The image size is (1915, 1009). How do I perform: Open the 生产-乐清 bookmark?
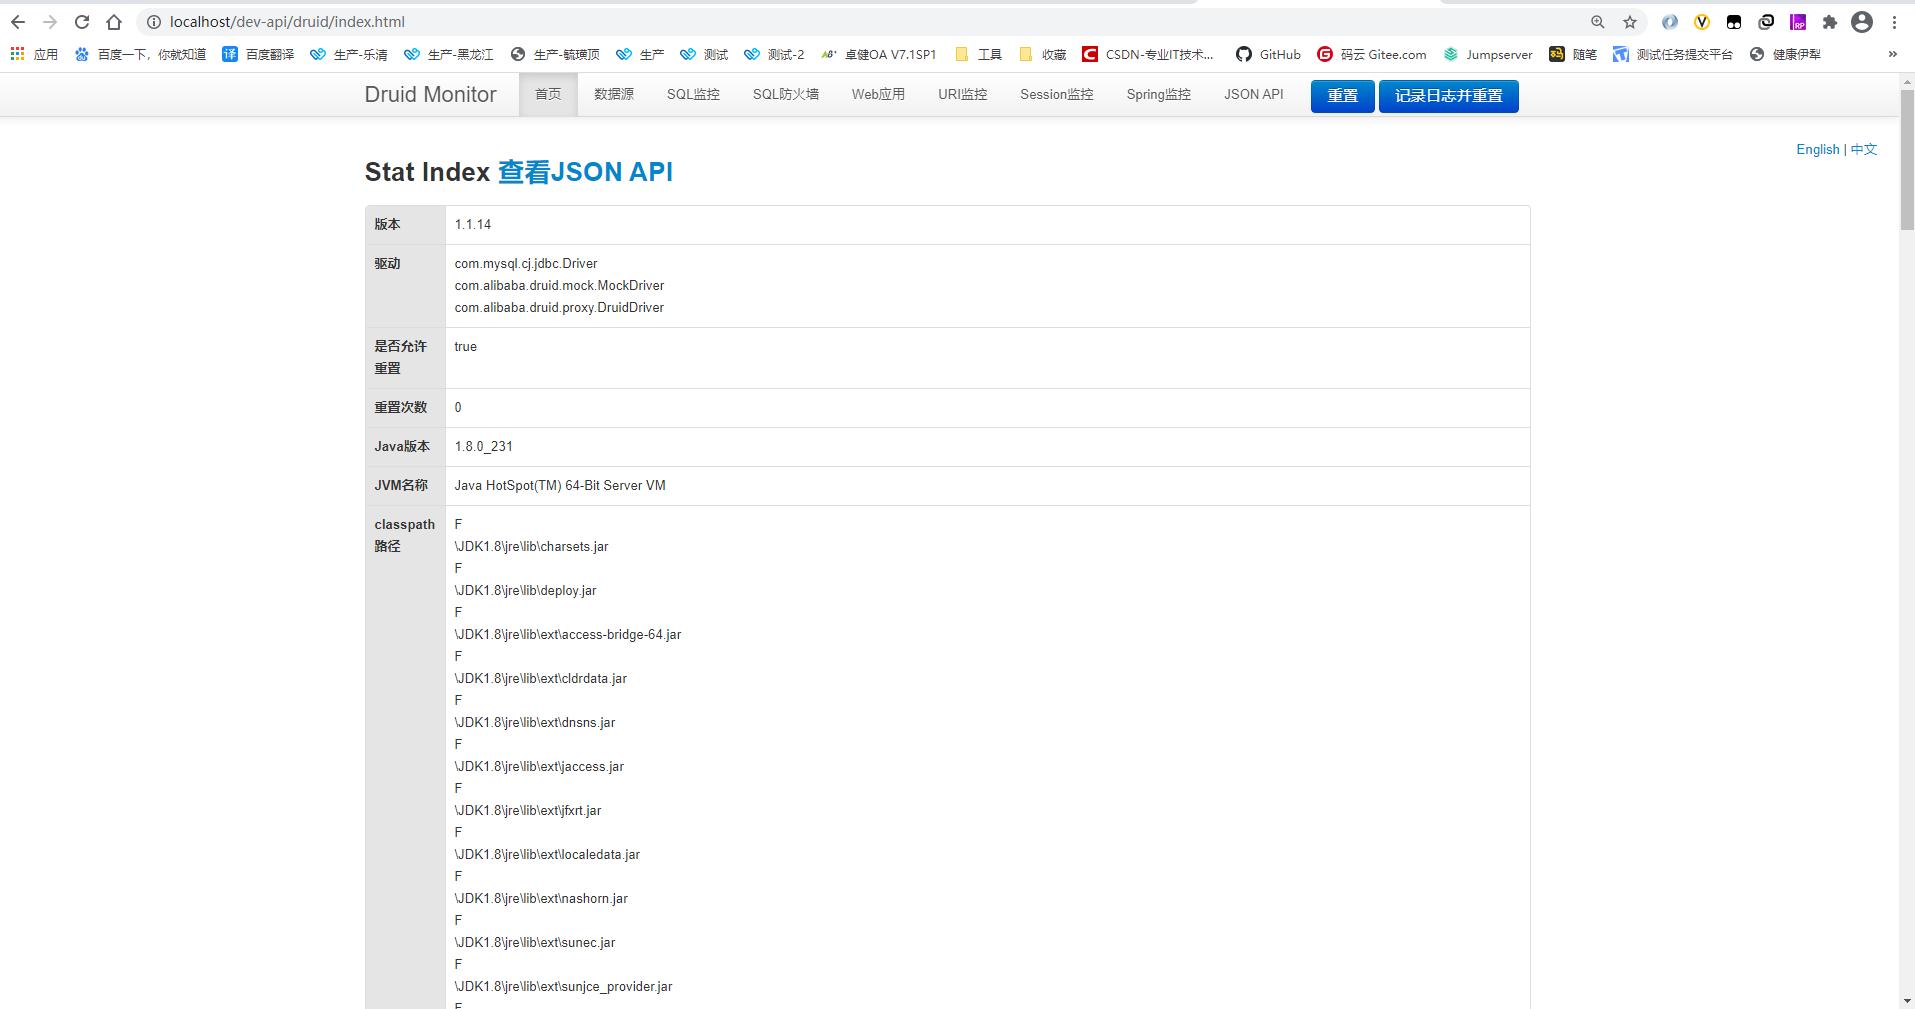point(349,54)
